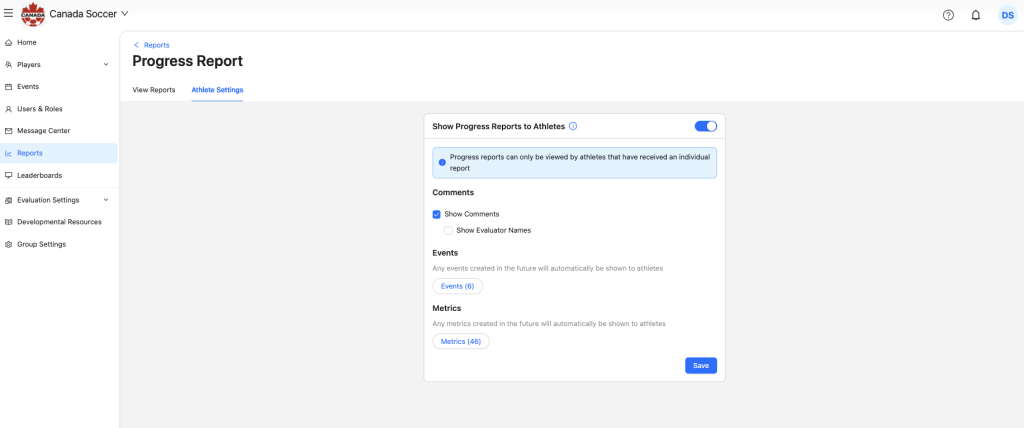This screenshot has width=1024, height=428.
Task: Open the Events (6) selector
Action: 457,286
